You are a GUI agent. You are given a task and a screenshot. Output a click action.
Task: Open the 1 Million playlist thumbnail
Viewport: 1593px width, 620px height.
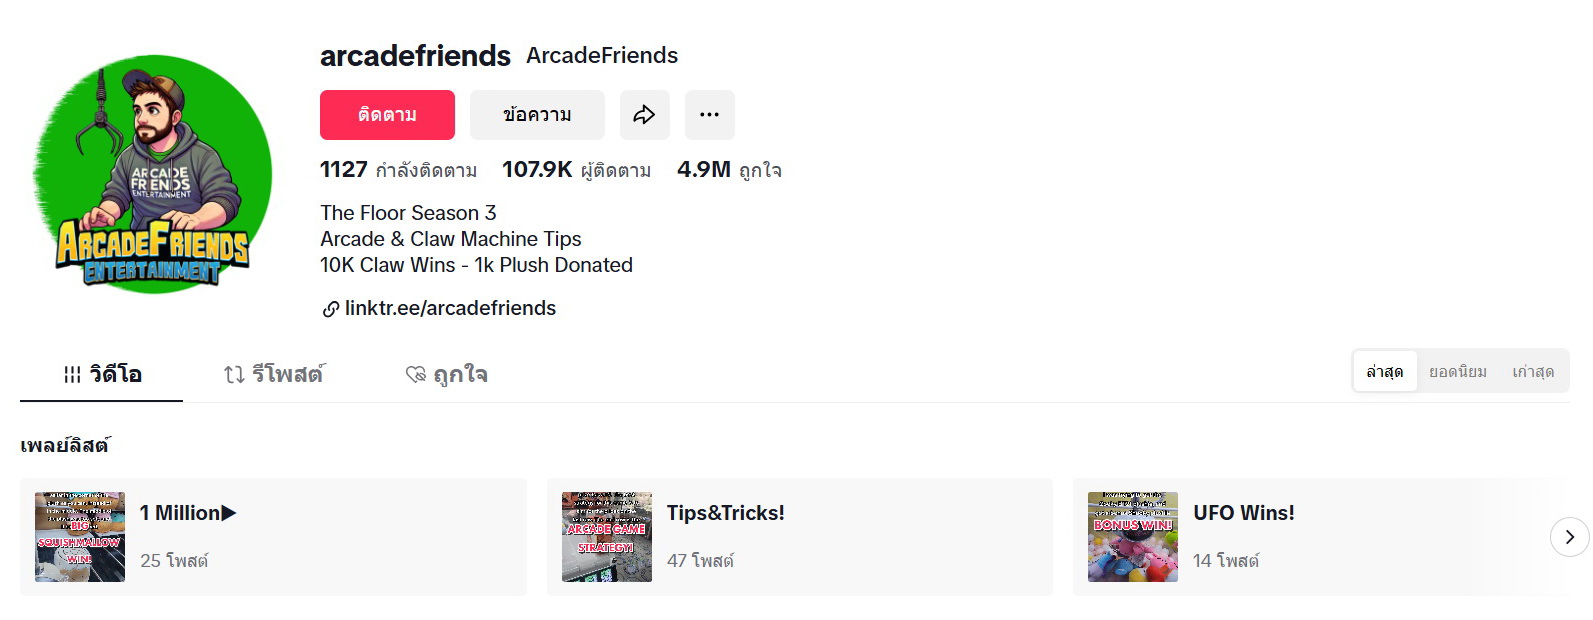(x=80, y=537)
